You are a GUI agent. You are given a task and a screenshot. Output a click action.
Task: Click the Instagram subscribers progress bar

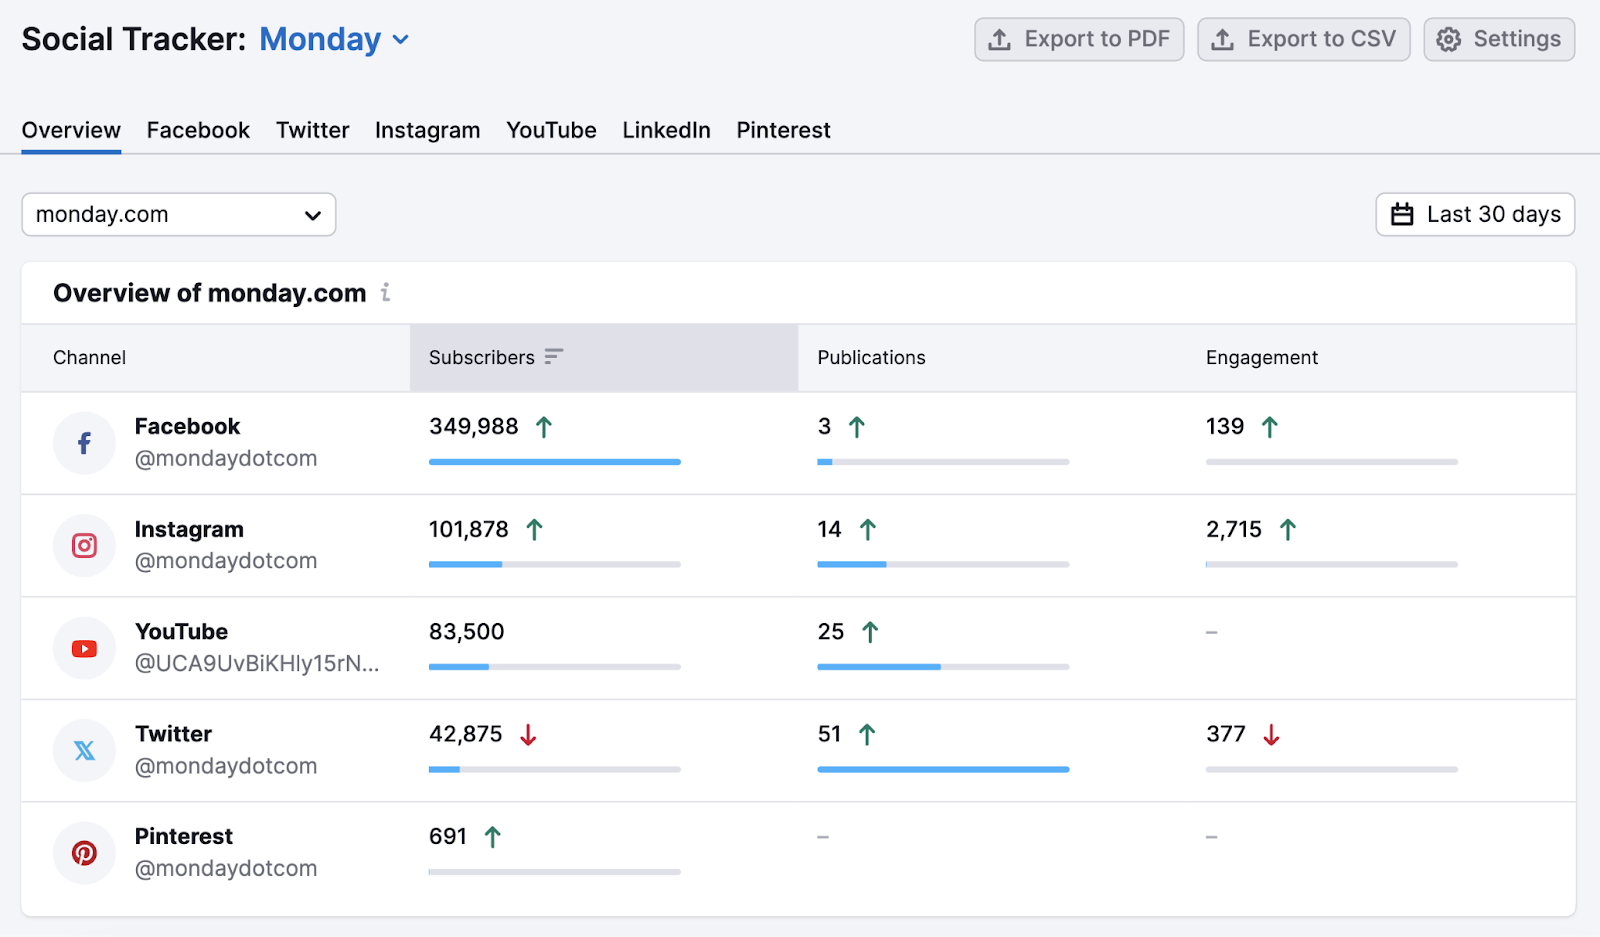tap(555, 564)
